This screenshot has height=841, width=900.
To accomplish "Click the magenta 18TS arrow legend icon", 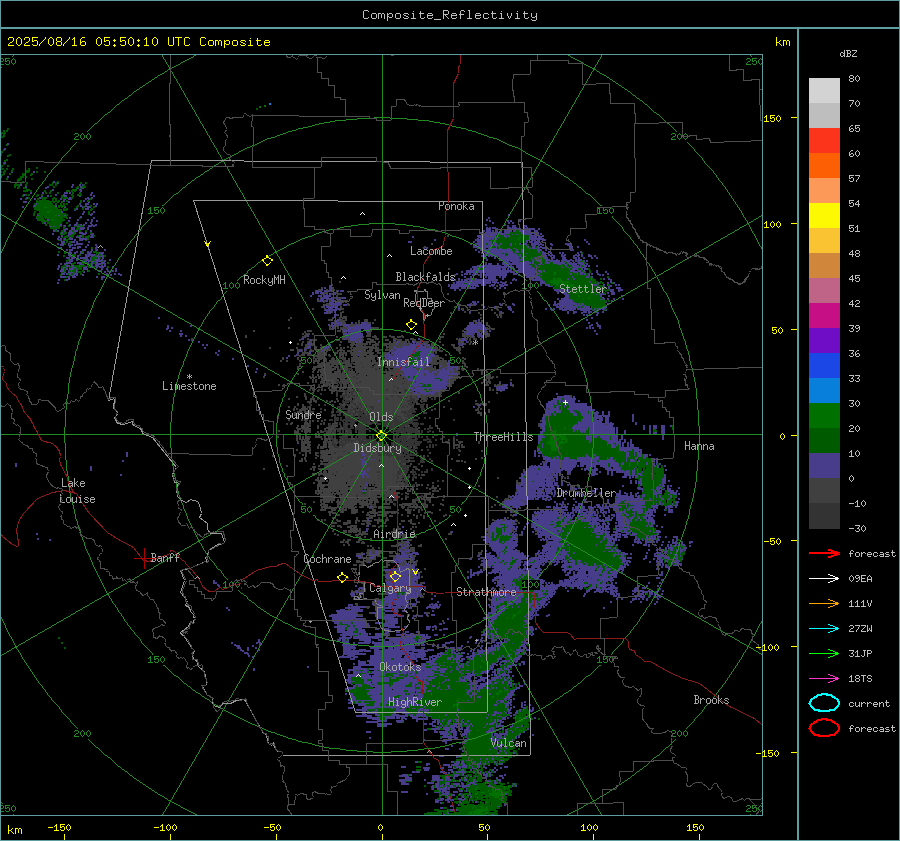I will click(x=824, y=679).
